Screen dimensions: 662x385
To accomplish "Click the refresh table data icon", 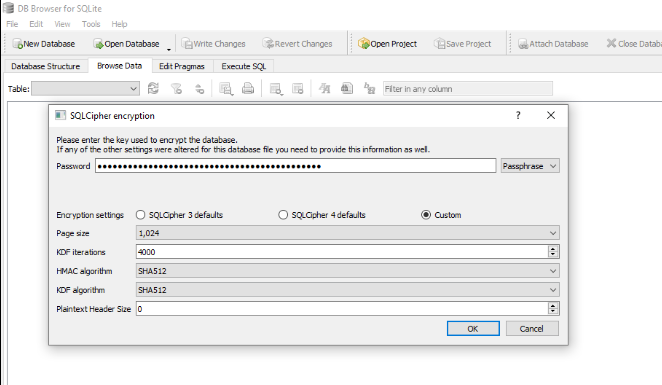I will (x=153, y=89).
